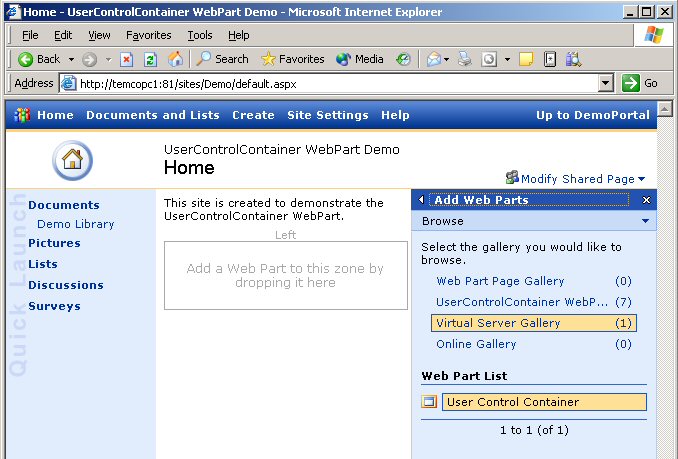The height and width of the screenshot is (459, 678).
Task: Click the Modify Shared Page people icon
Action: pos(512,177)
